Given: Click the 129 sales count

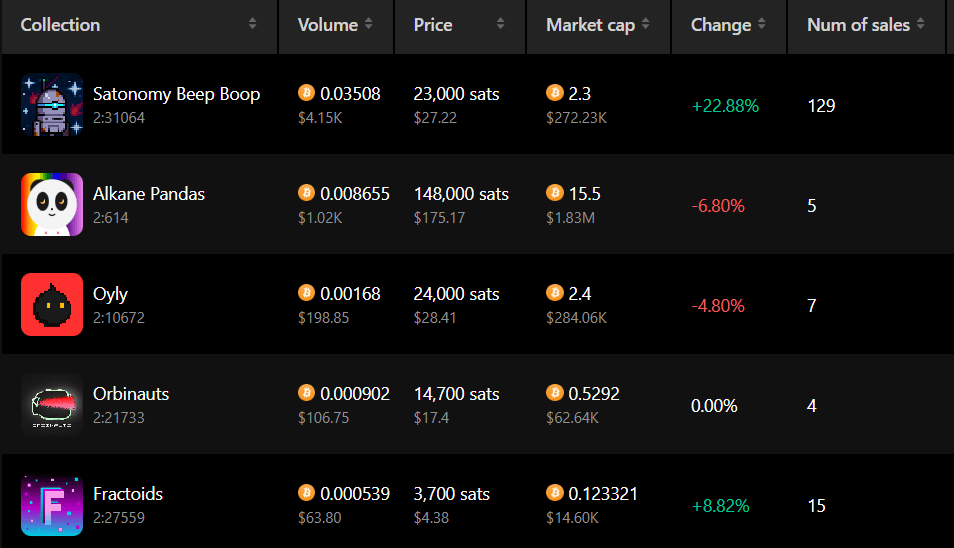Looking at the screenshot, I should (x=821, y=106).
